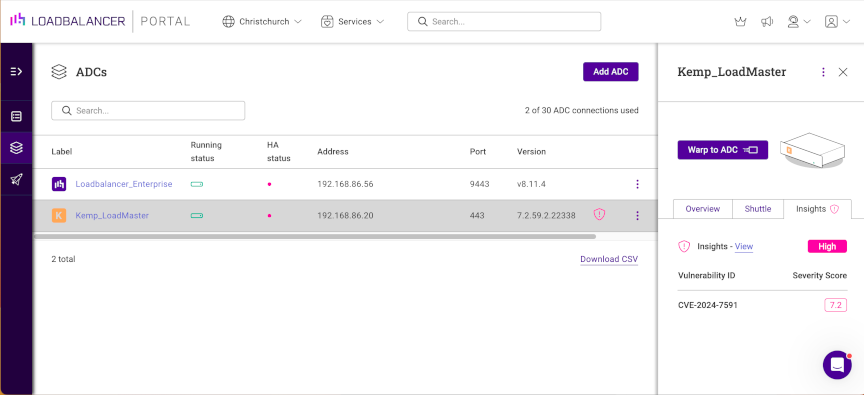Viewport: 864px width, 395px height.
Task: Click '2 of 30 ADC connections used' text
Action: [581, 110]
